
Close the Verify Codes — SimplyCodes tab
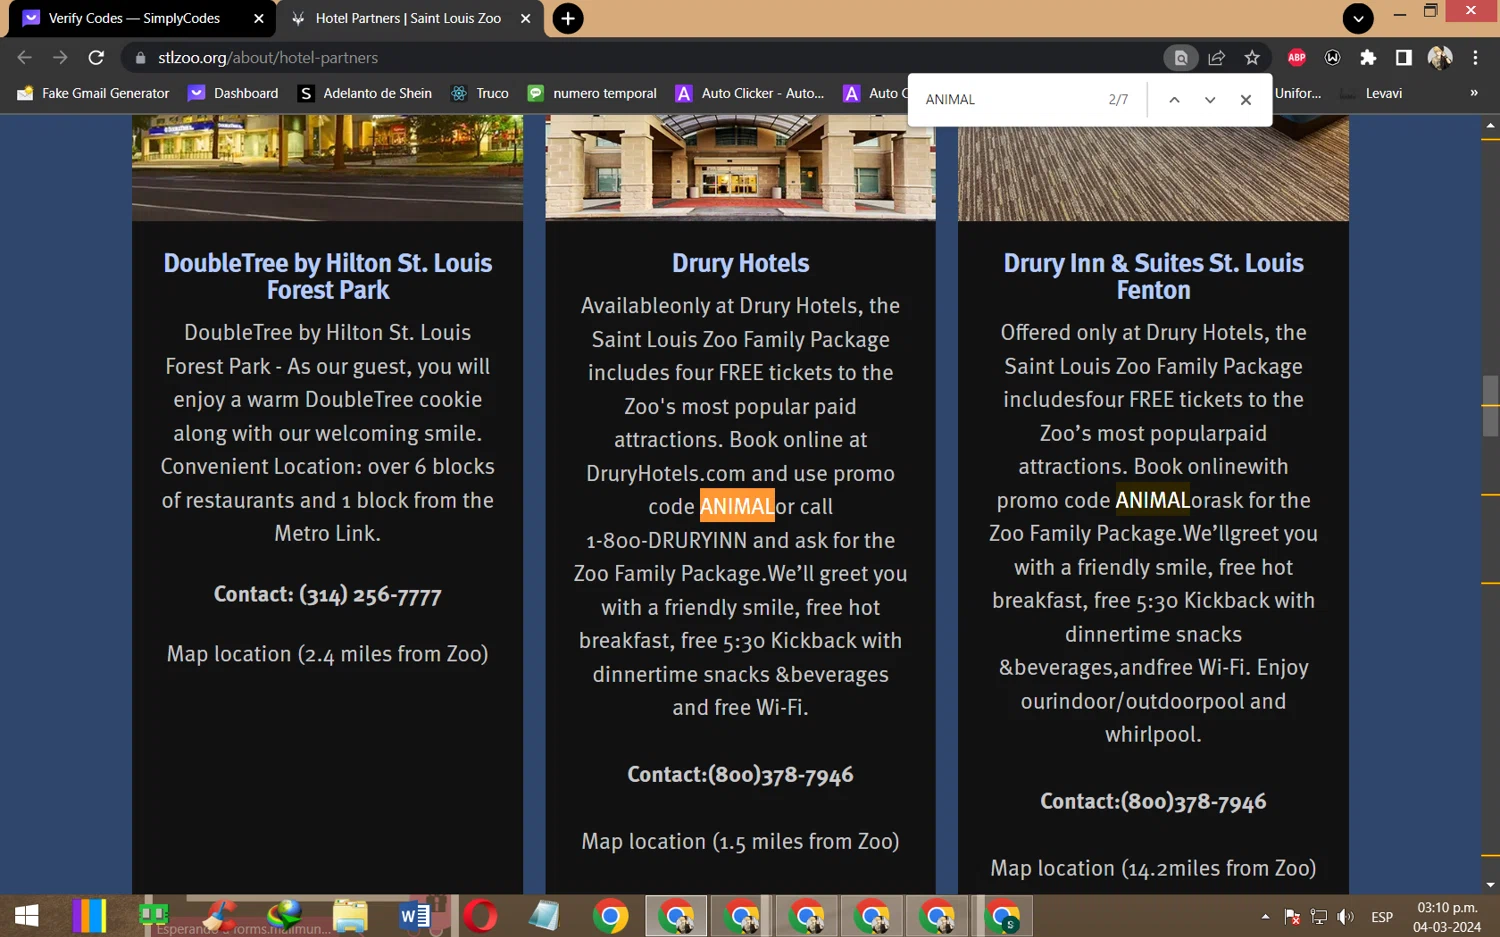pos(259,18)
